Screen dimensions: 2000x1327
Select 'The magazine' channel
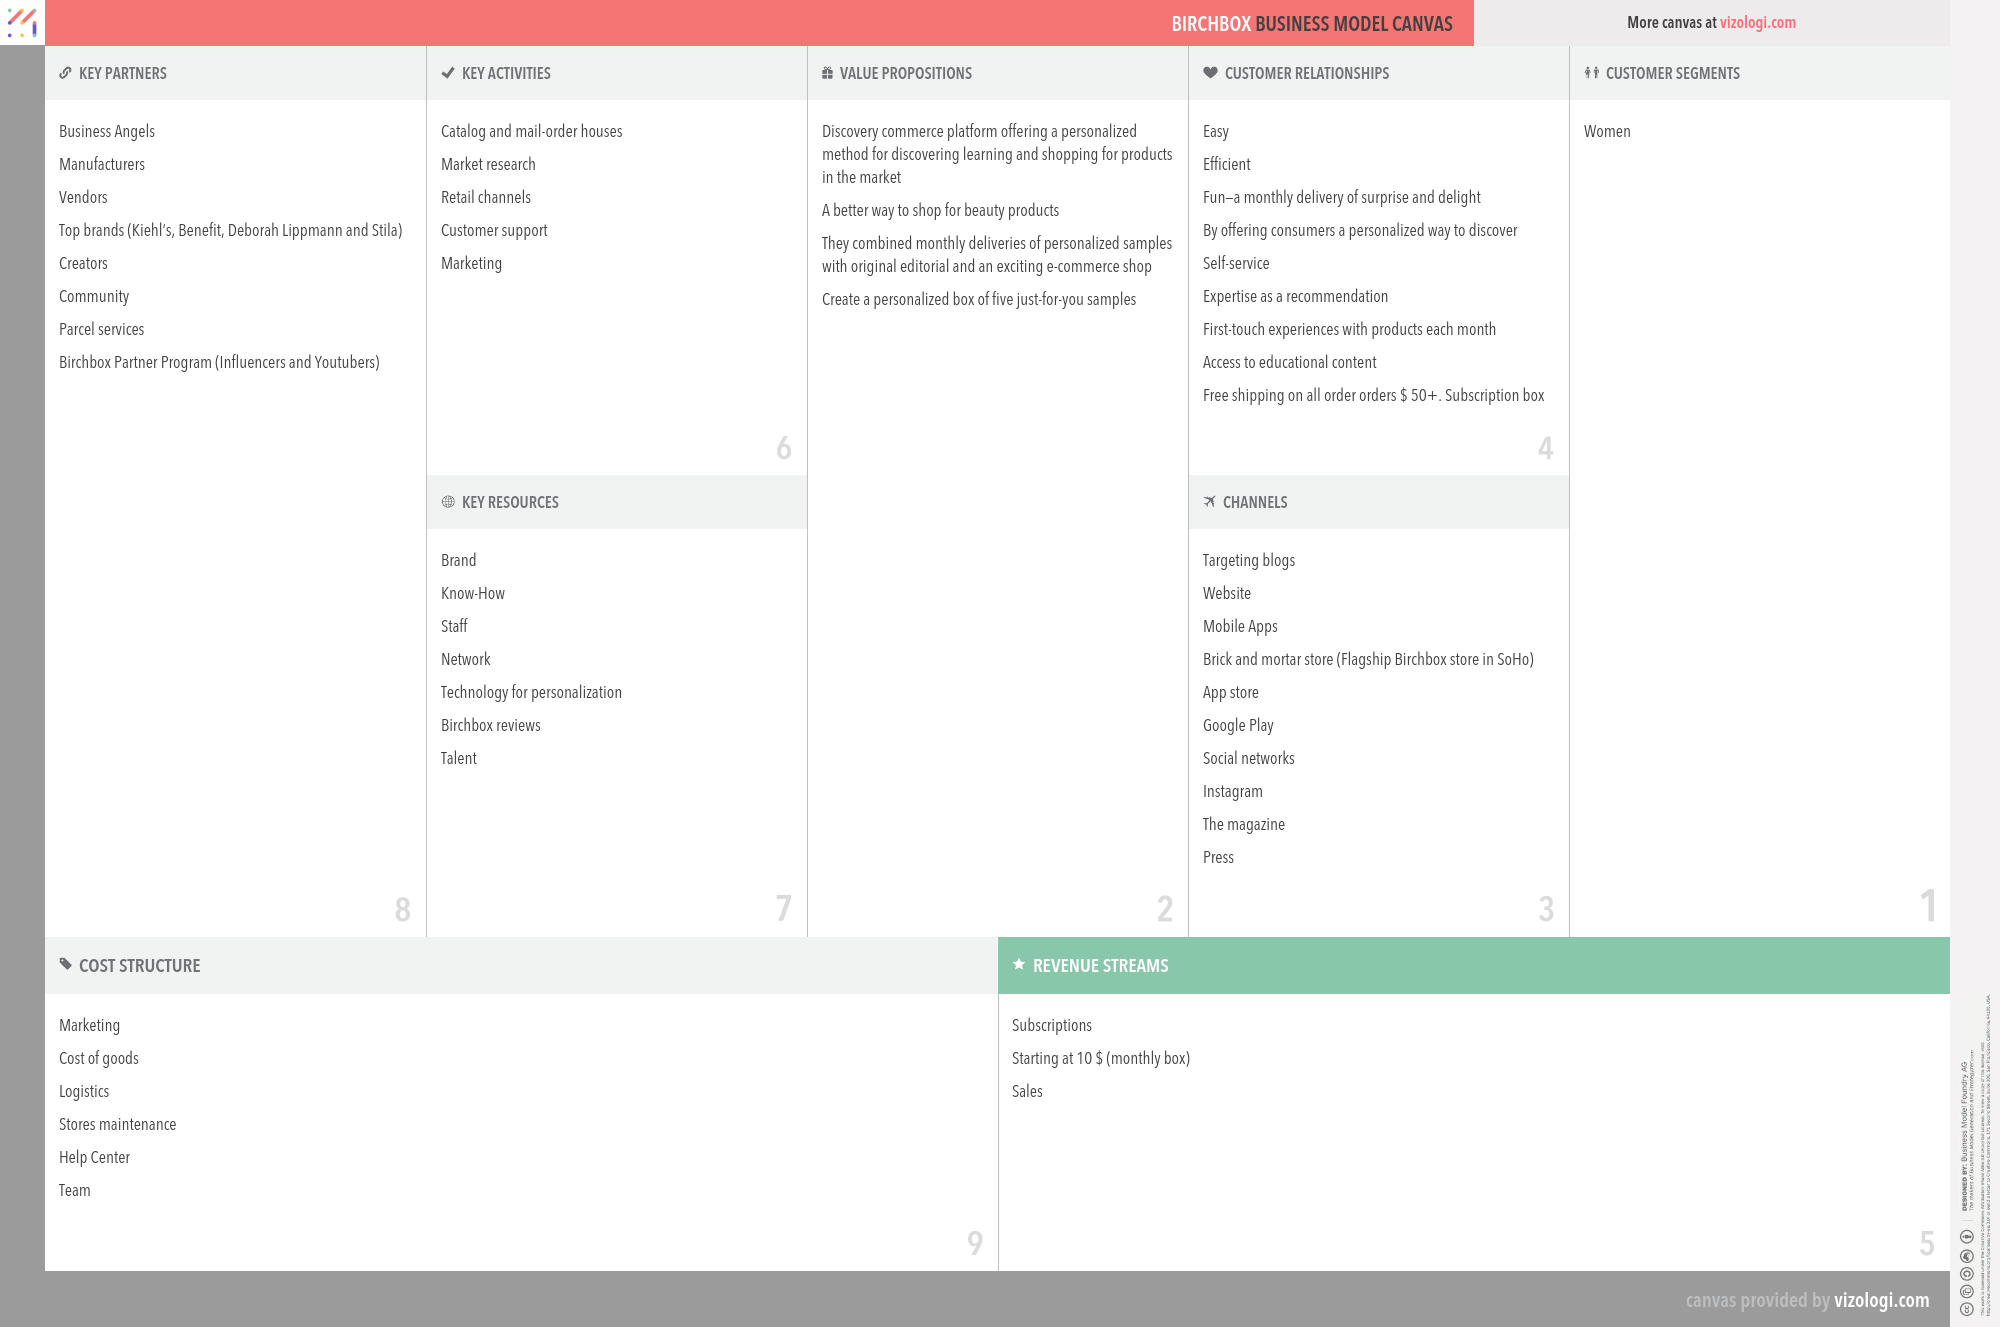click(x=1244, y=824)
